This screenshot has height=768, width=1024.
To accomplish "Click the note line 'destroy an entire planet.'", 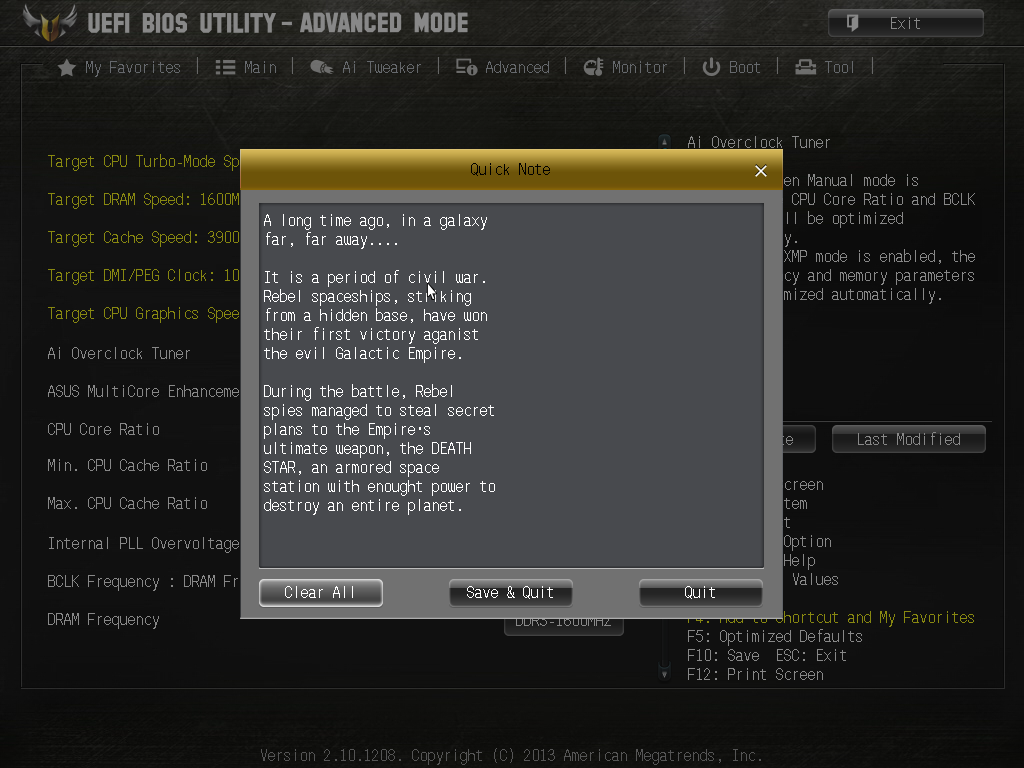I will click(x=362, y=505).
